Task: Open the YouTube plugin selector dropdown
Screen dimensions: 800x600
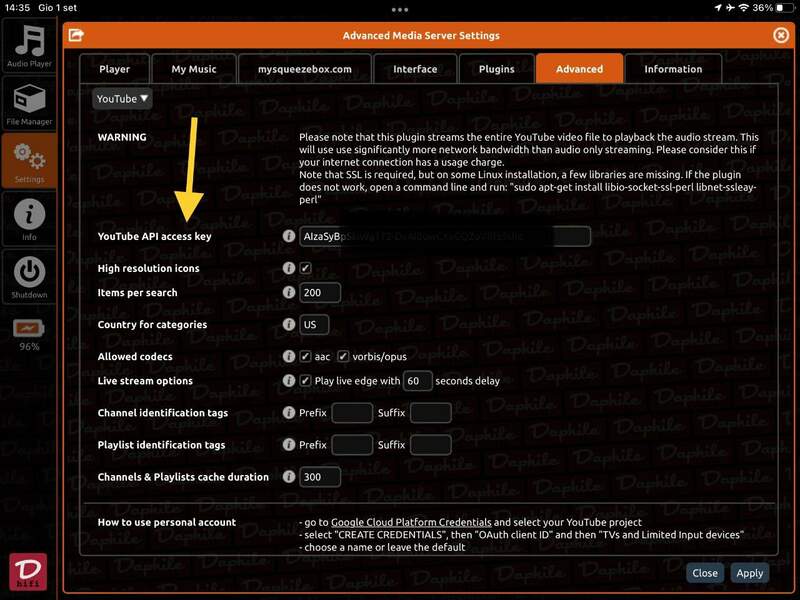Action: tap(122, 98)
